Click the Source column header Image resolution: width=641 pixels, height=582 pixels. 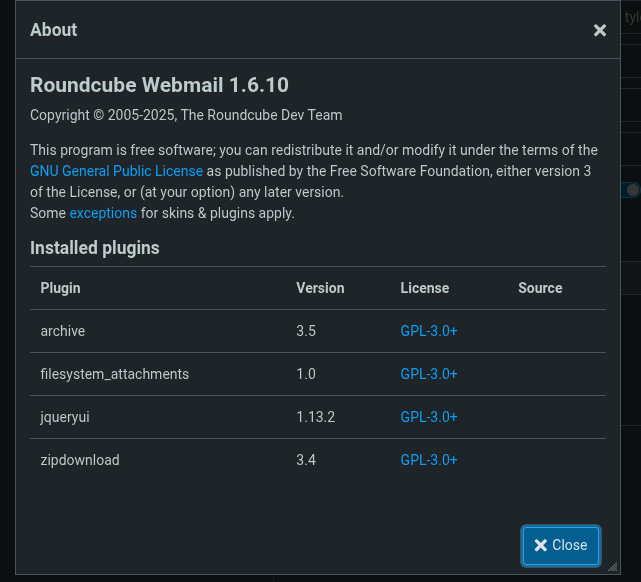(540, 288)
